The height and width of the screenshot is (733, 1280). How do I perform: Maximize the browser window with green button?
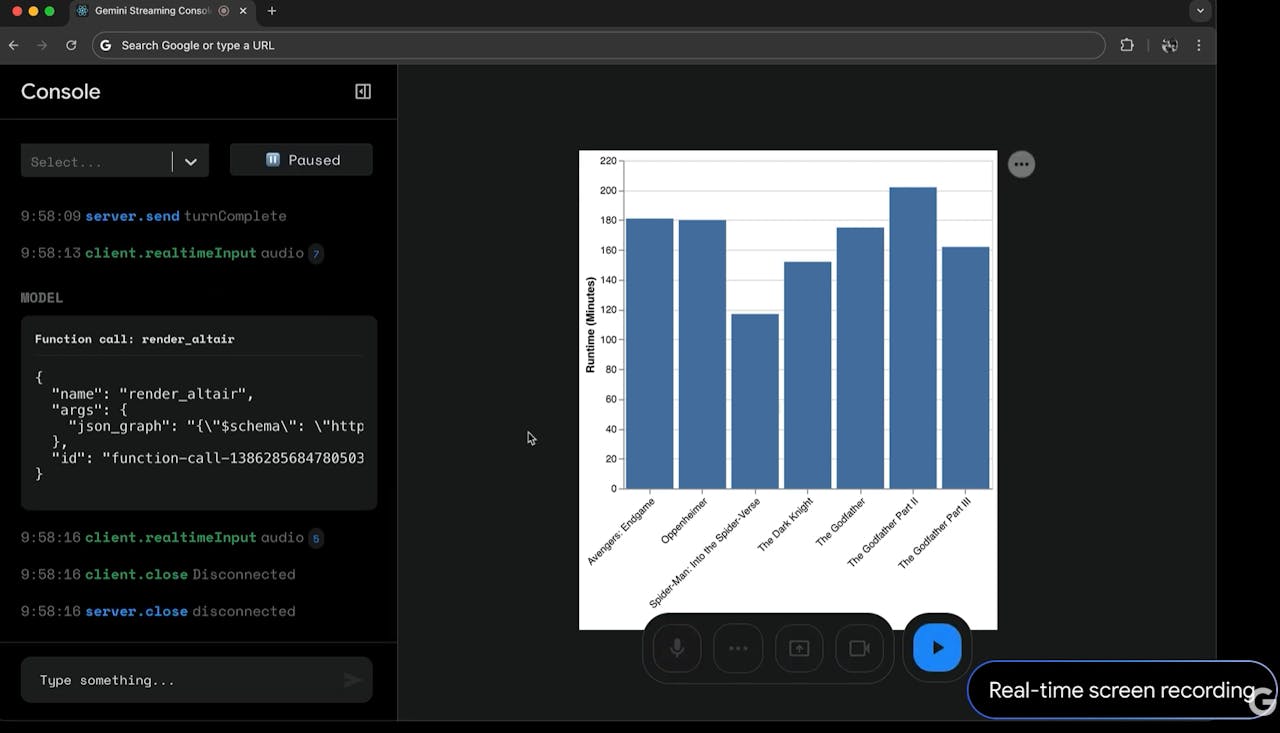(x=50, y=11)
